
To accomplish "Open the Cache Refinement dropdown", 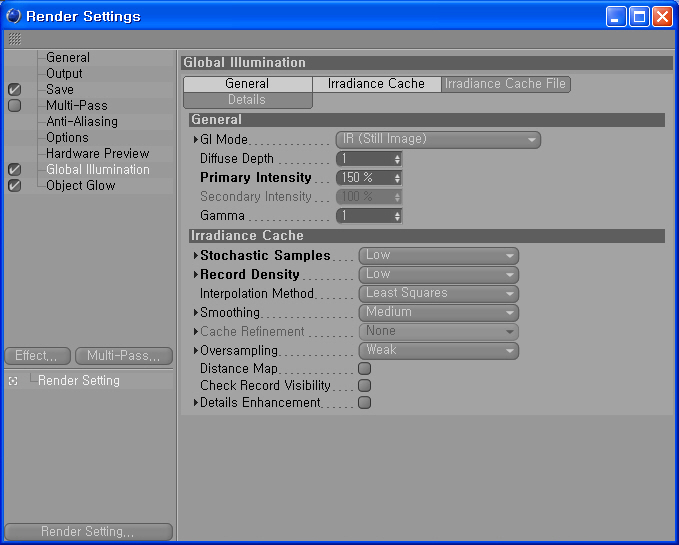I will pos(439,332).
